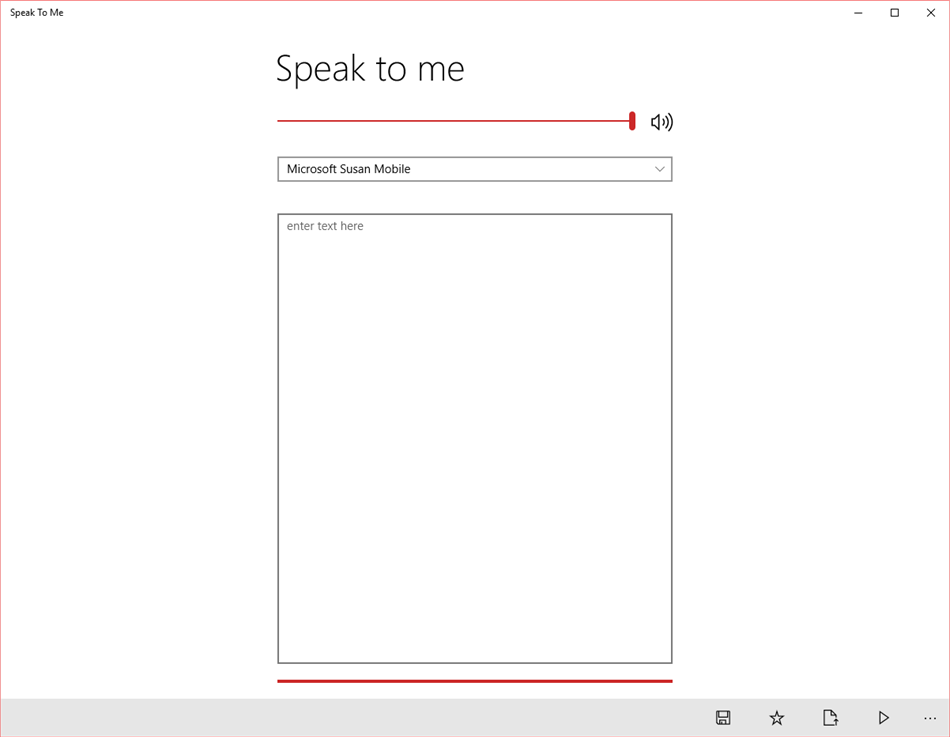Screen dimensions: 950x737
Task: Mark the current text as a favorite
Action: 776,717
